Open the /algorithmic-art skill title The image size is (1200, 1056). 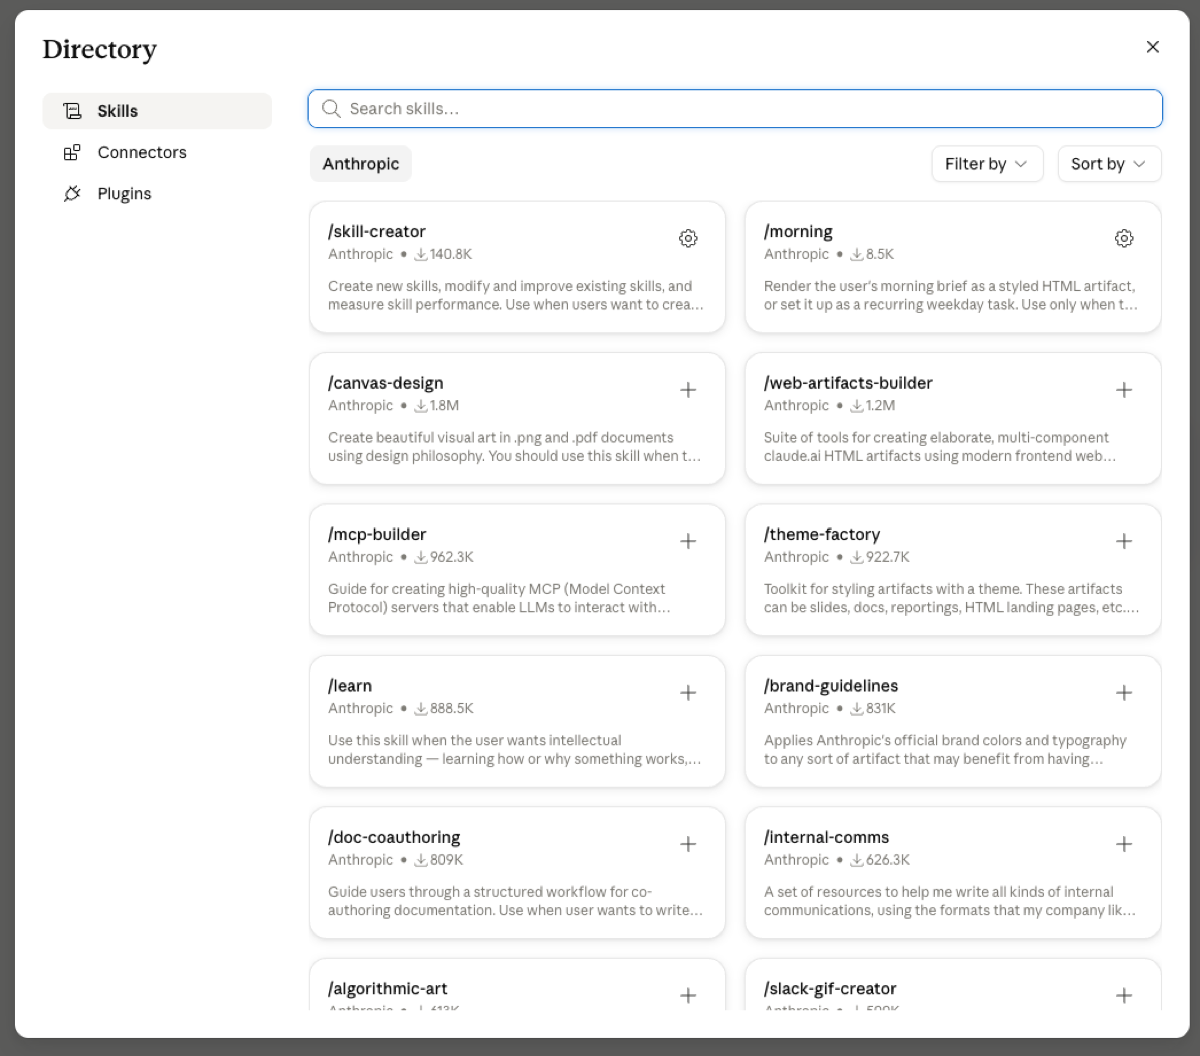click(389, 989)
